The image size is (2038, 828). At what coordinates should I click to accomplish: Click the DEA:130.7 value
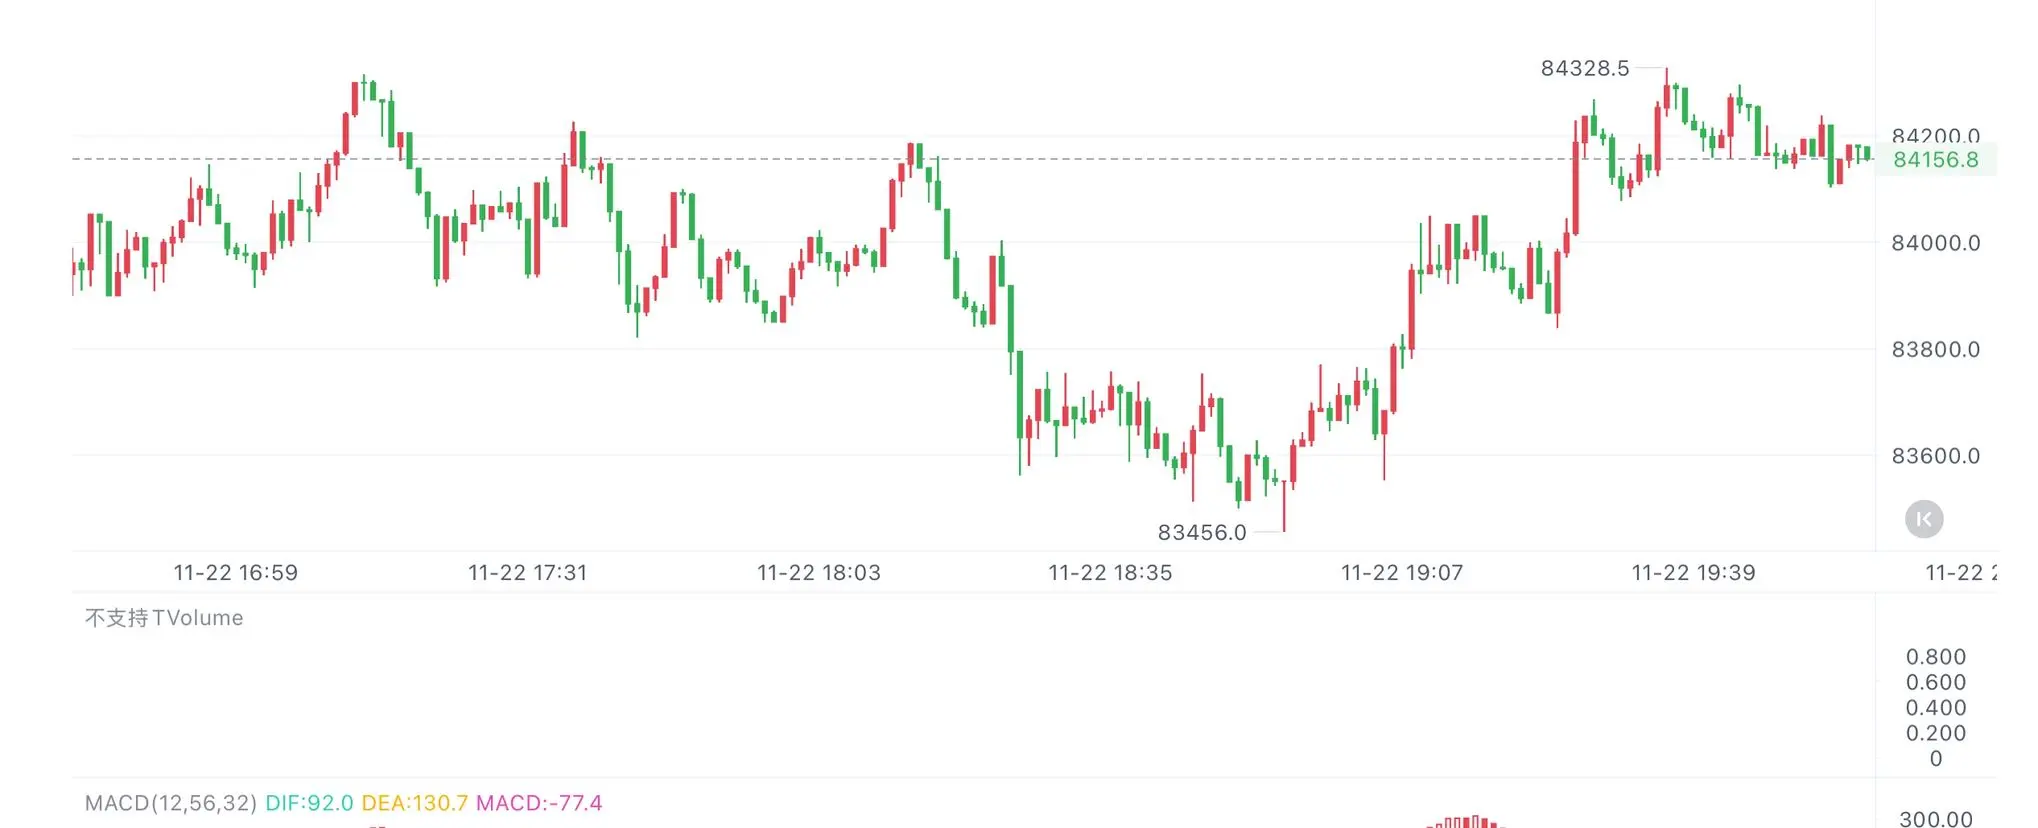pos(414,803)
